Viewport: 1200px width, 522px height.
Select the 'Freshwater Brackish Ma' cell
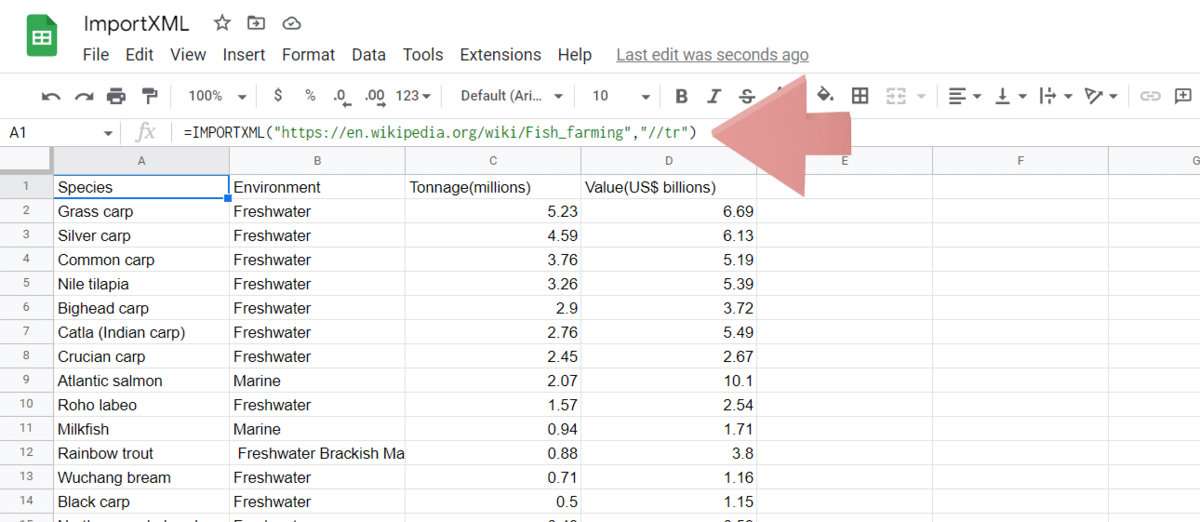pyautogui.click(x=317, y=453)
